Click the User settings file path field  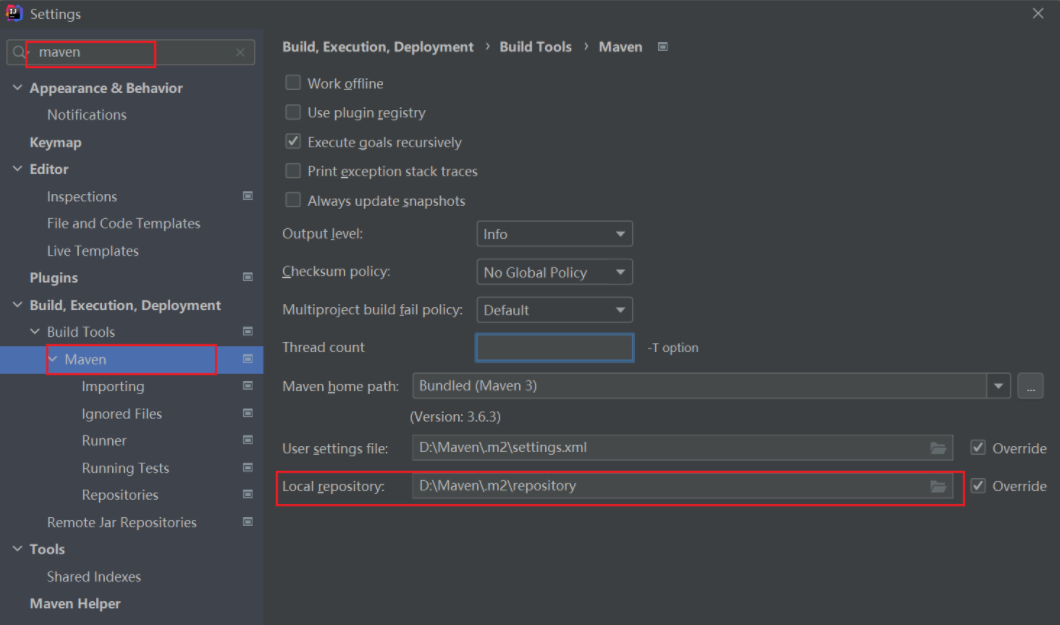coord(683,447)
